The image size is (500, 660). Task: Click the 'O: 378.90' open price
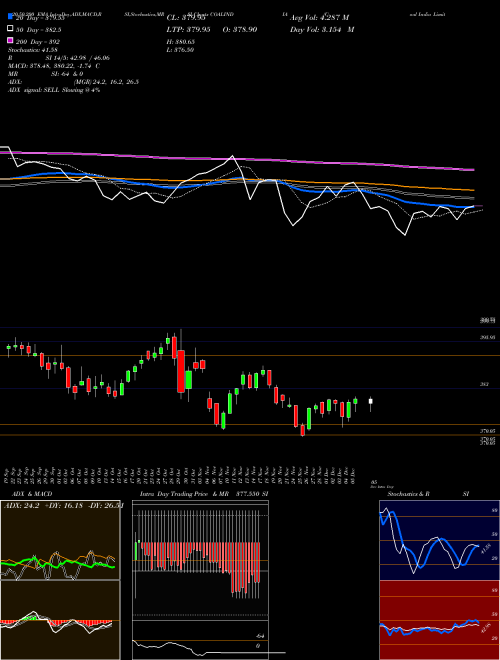(239, 29)
